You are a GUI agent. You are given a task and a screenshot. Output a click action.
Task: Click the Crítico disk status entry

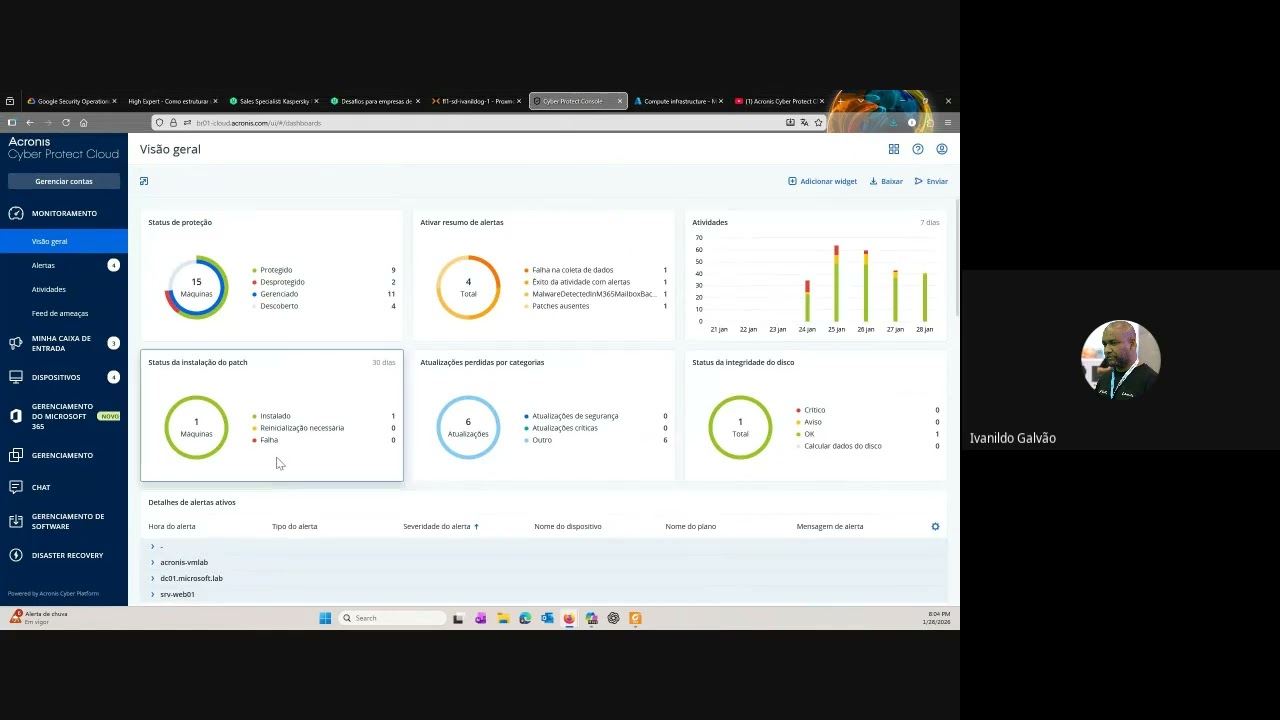pyautogui.click(x=811, y=410)
